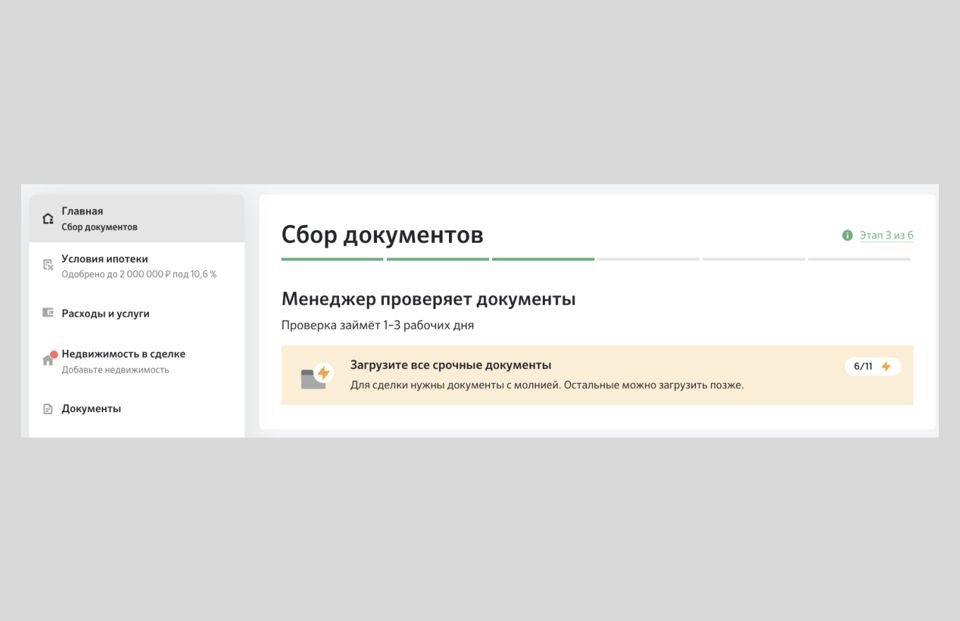
Task: Click the first green progress segment
Action: coord(332,259)
